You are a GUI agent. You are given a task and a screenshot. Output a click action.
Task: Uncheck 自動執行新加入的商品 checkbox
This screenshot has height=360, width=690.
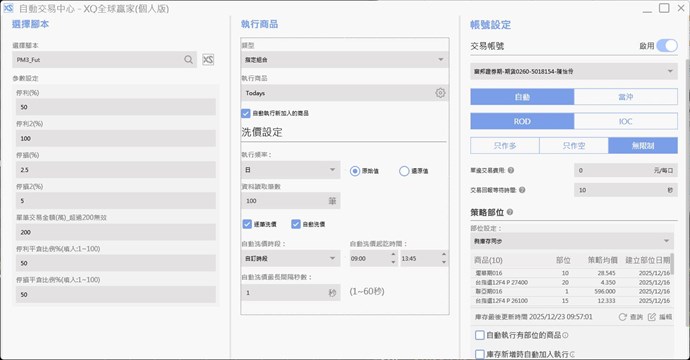tap(246, 113)
